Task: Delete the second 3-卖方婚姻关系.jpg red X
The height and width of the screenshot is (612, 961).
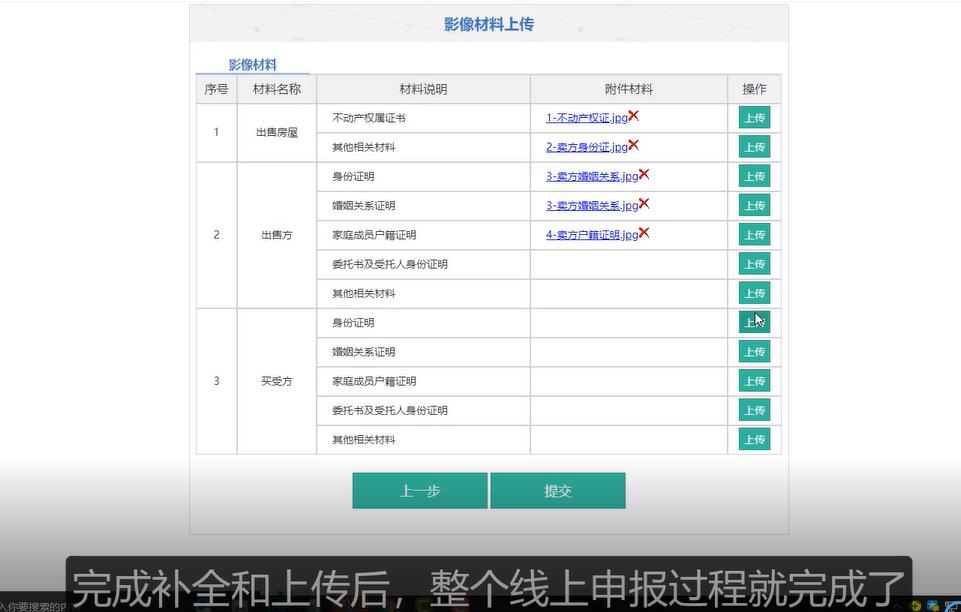Action: [645, 202]
